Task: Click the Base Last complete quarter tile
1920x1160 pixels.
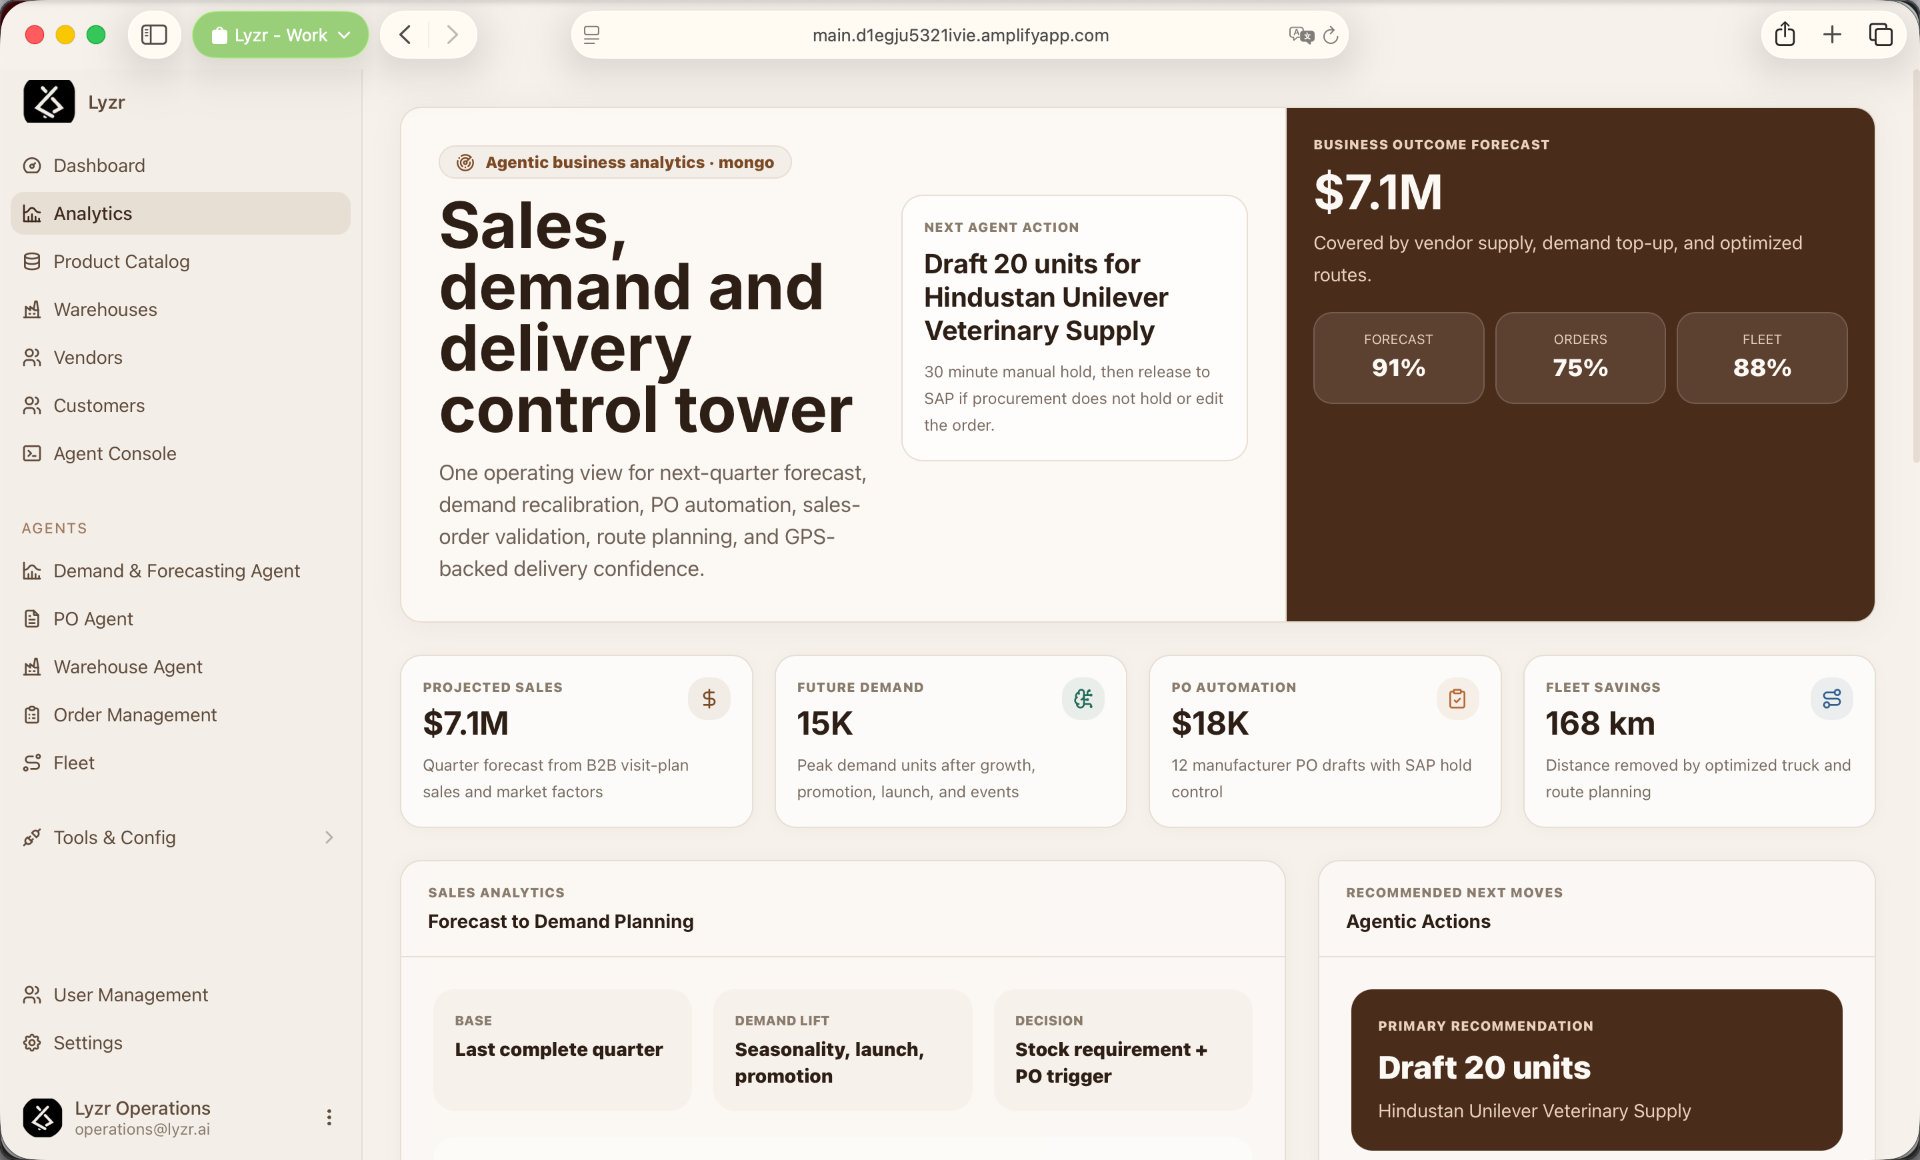Action: pos(563,1050)
